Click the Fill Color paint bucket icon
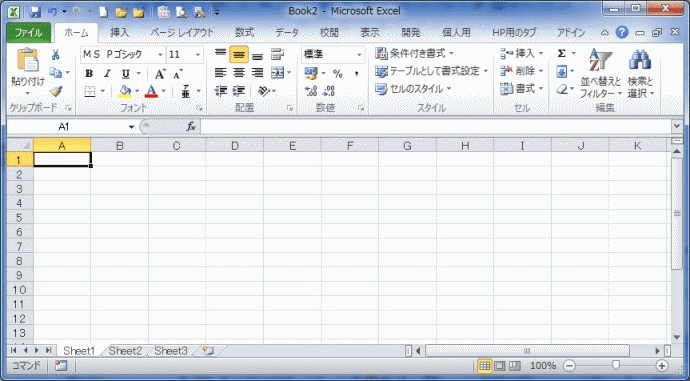The height and width of the screenshot is (381, 690). 125,91
